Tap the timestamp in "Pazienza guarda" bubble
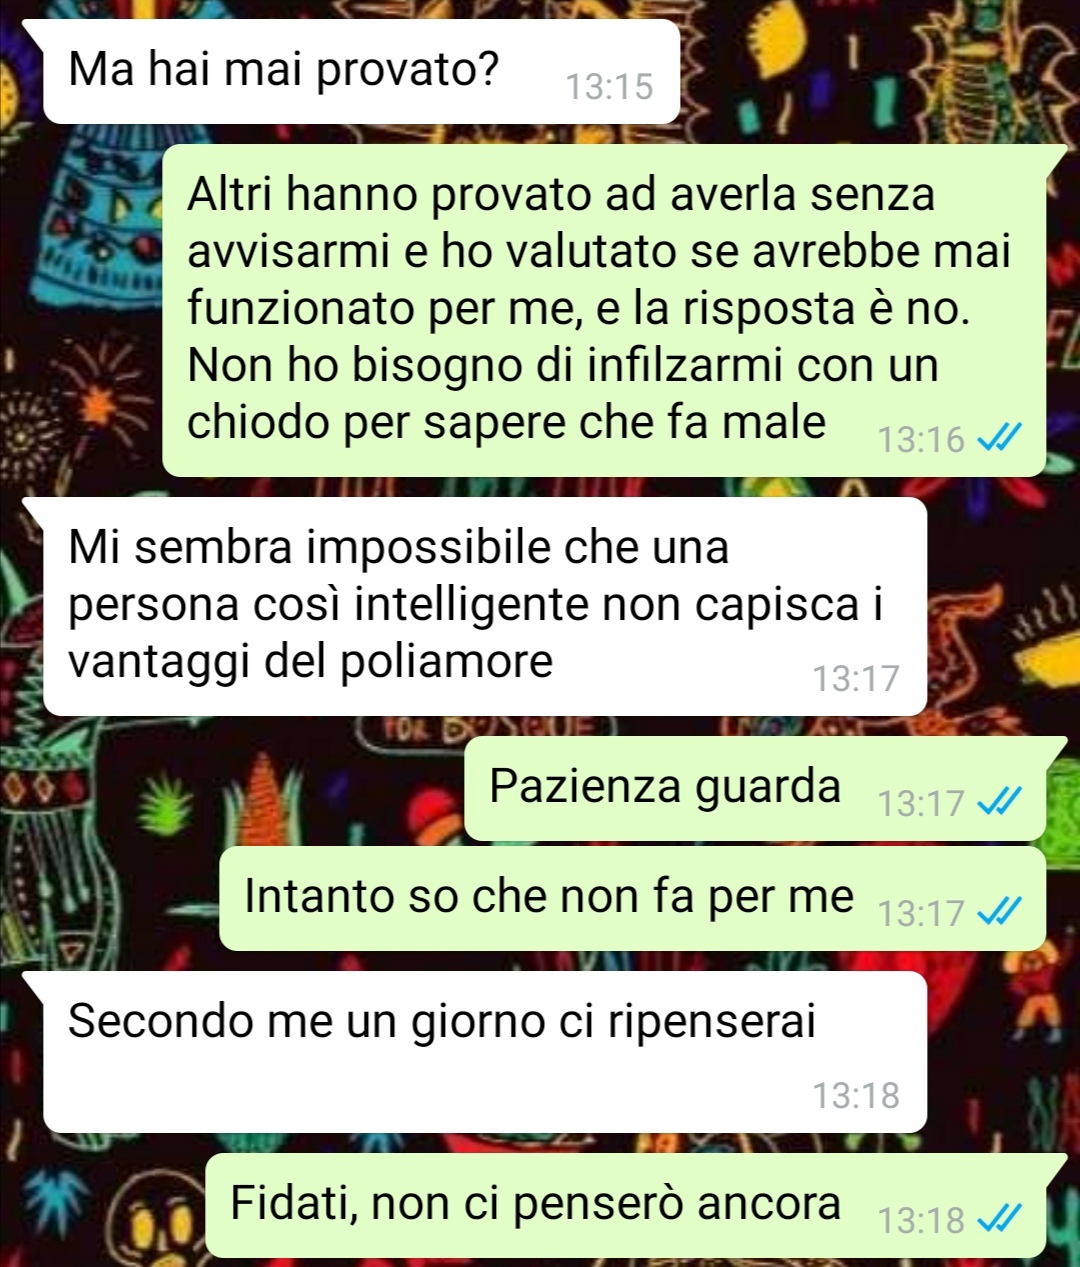Screen dimensions: 1080x1267 click(x=921, y=803)
